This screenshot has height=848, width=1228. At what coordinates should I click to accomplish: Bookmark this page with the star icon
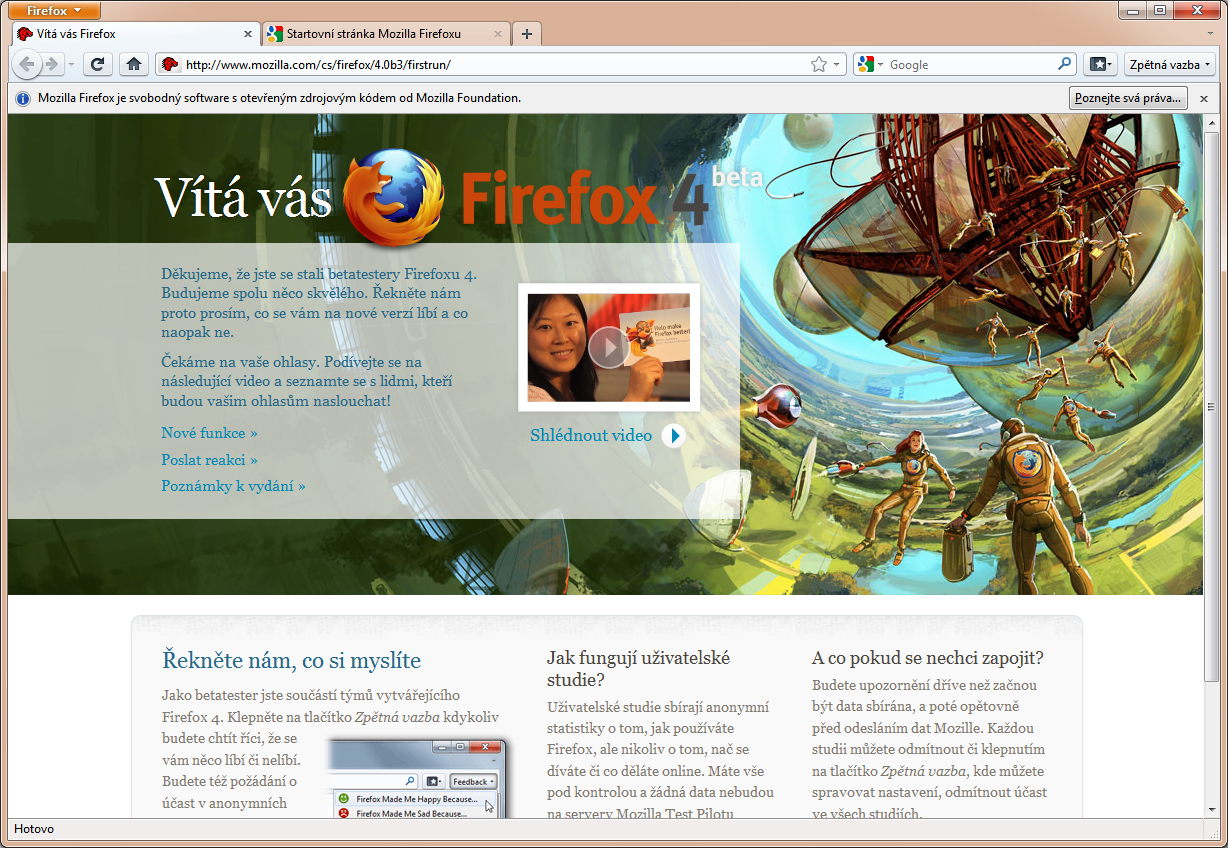[819, 64]
